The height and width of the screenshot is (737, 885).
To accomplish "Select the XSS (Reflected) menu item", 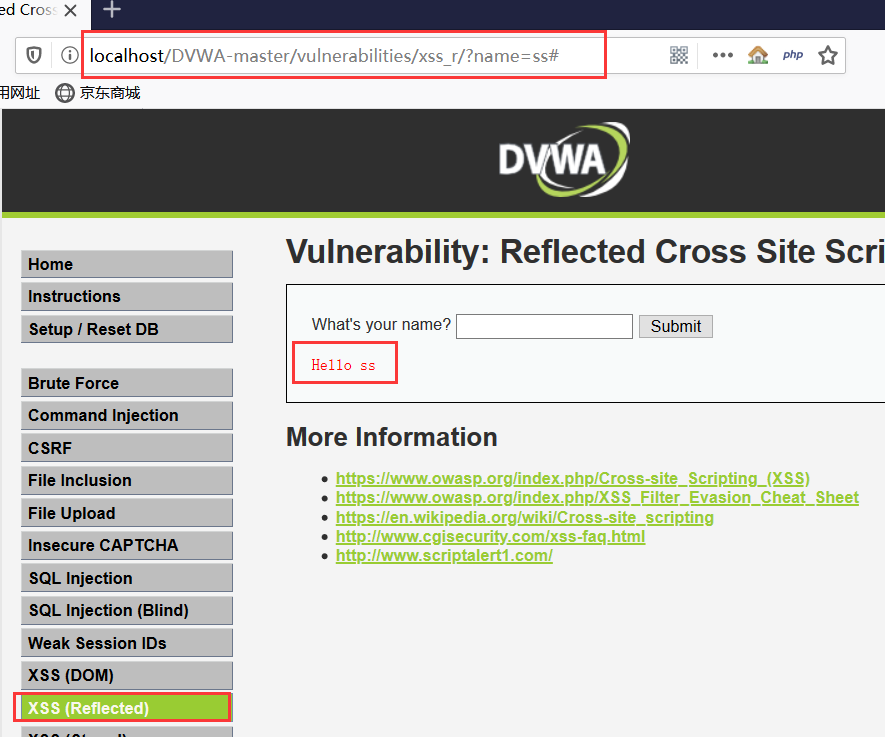I will pyautogui.click(x=127, y=708).
